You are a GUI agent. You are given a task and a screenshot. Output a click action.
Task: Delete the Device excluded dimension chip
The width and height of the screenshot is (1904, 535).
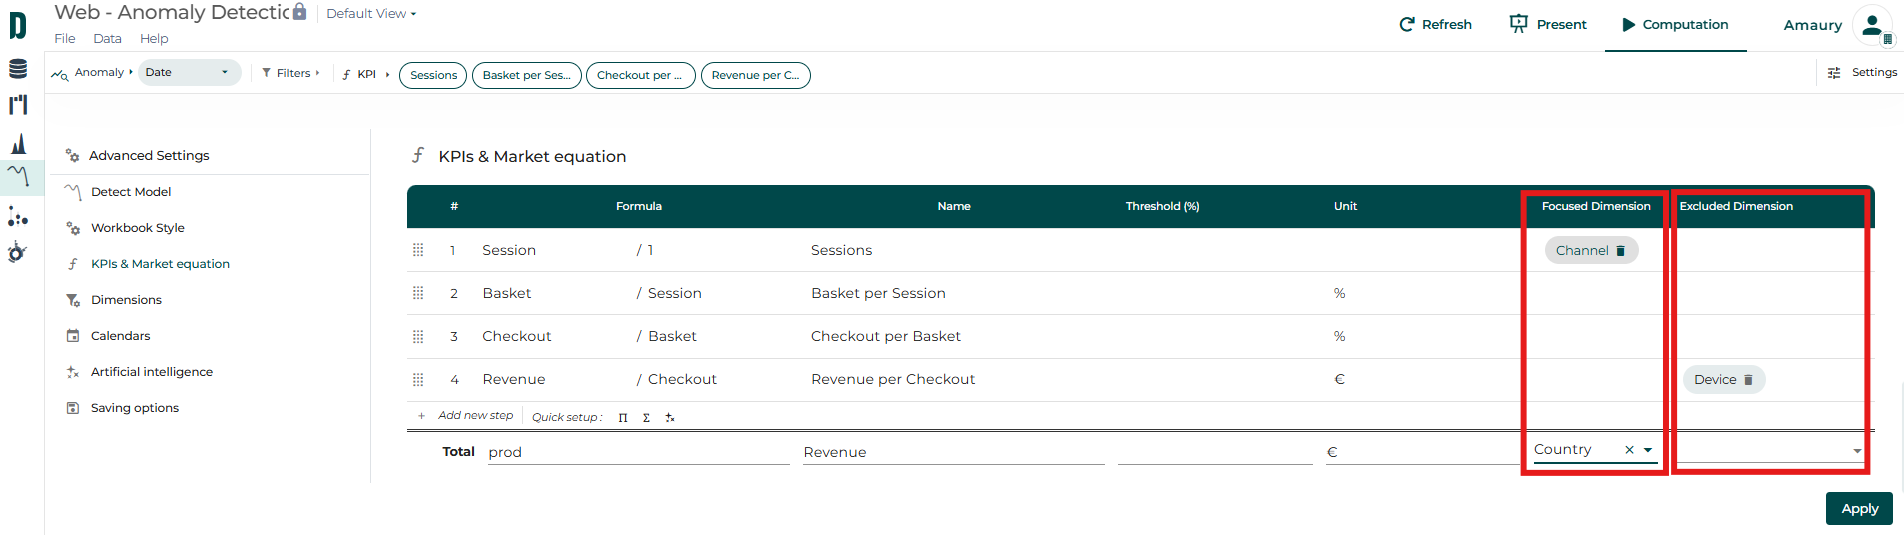(1748, 380)
